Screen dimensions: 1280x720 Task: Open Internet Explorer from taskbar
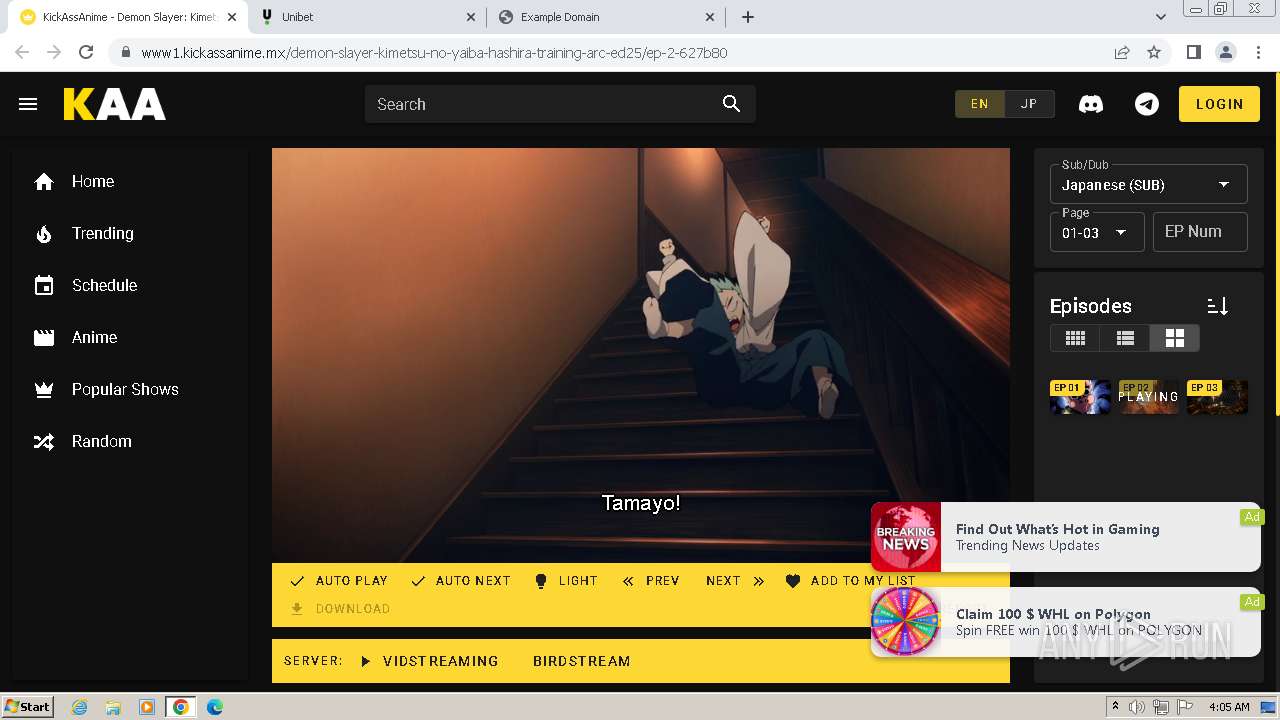click(79, 707)
